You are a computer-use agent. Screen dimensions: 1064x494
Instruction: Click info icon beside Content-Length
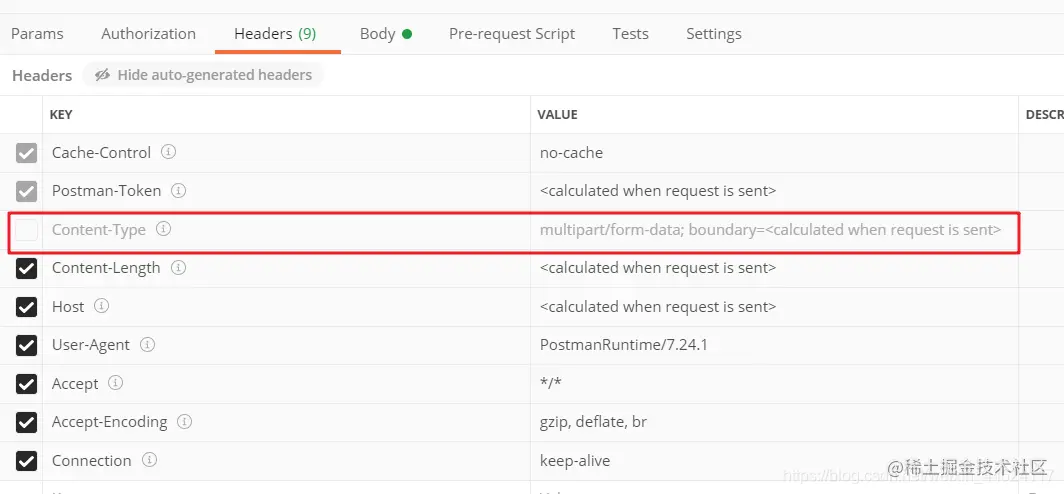179,268
